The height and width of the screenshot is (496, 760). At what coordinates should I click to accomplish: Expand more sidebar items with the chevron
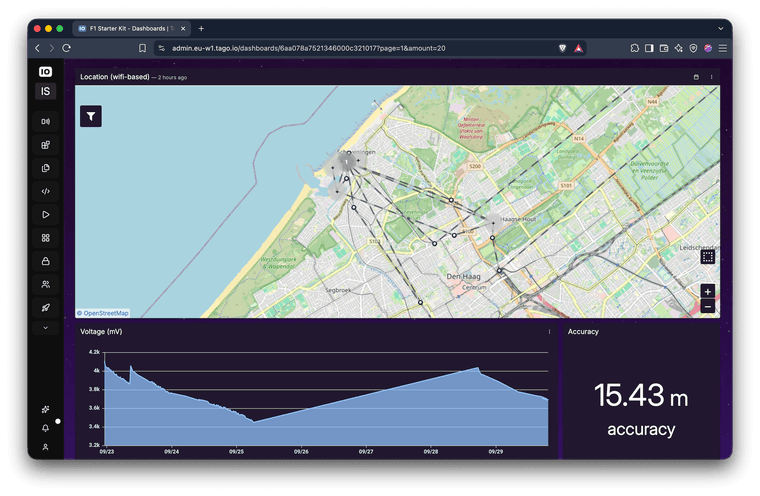tap(46, 328)
